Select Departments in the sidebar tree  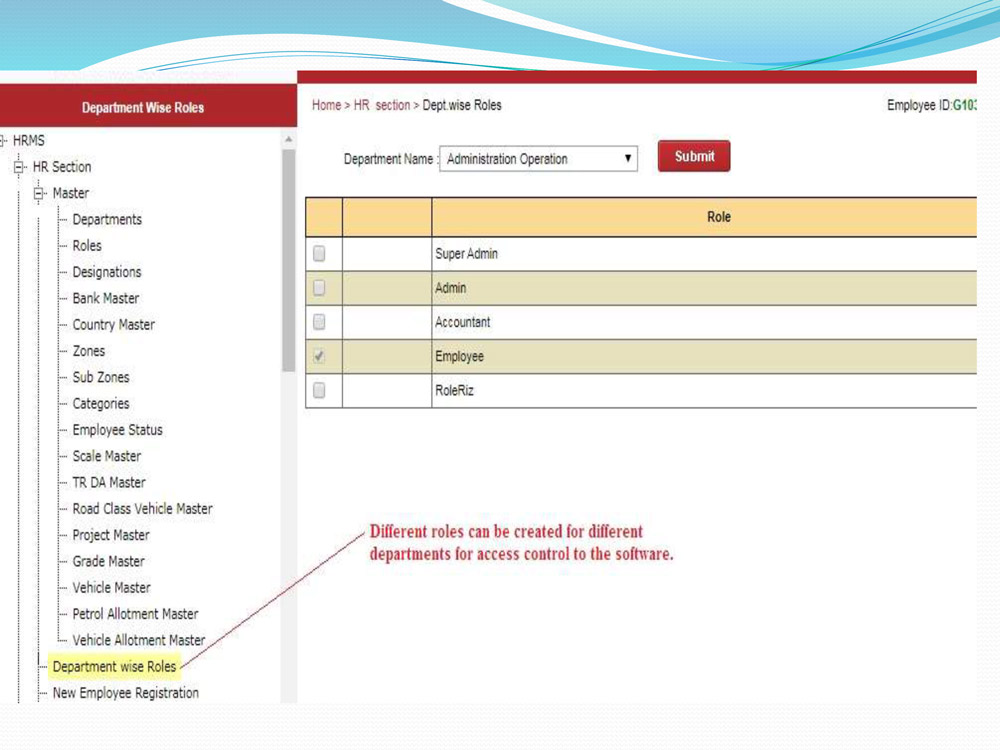[x=107, y=219]
